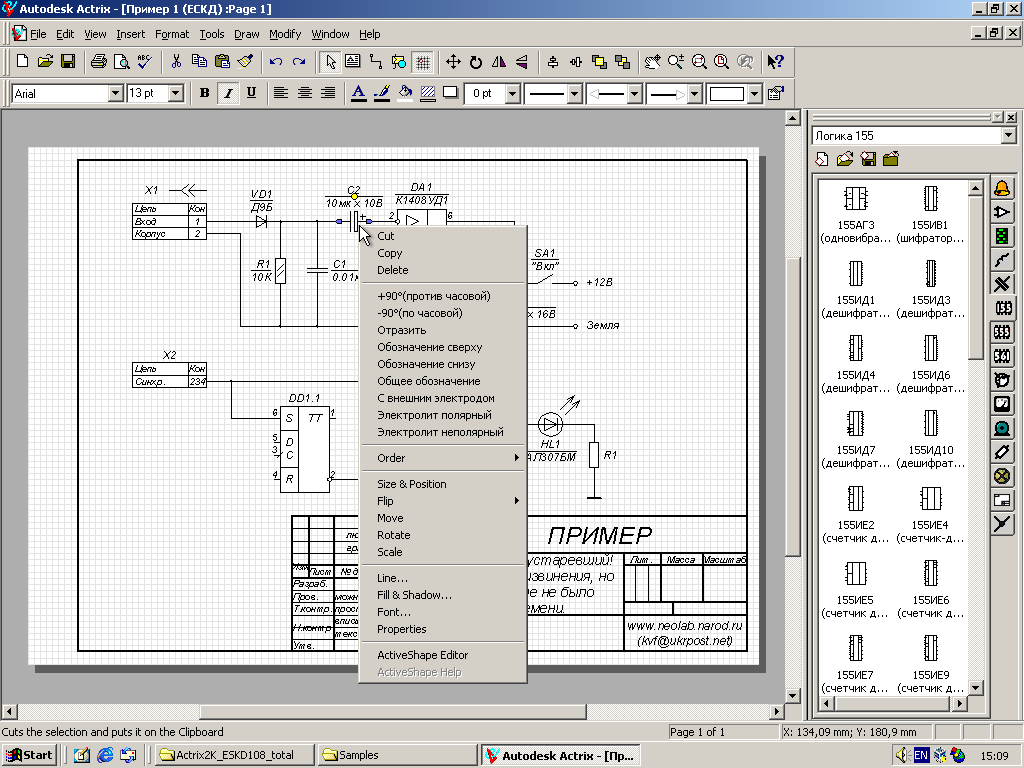
Task: Open the Arial font name dropdown
Action: 115,93
